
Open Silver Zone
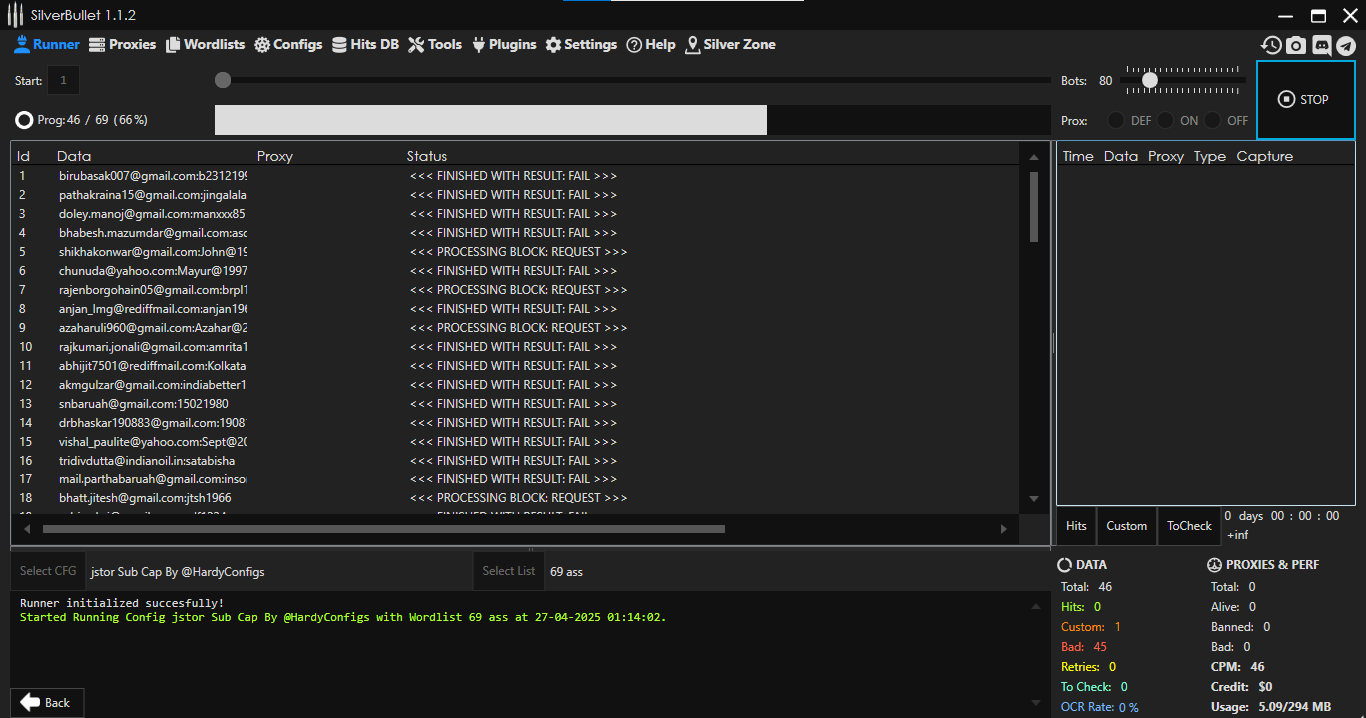(730, 44)
